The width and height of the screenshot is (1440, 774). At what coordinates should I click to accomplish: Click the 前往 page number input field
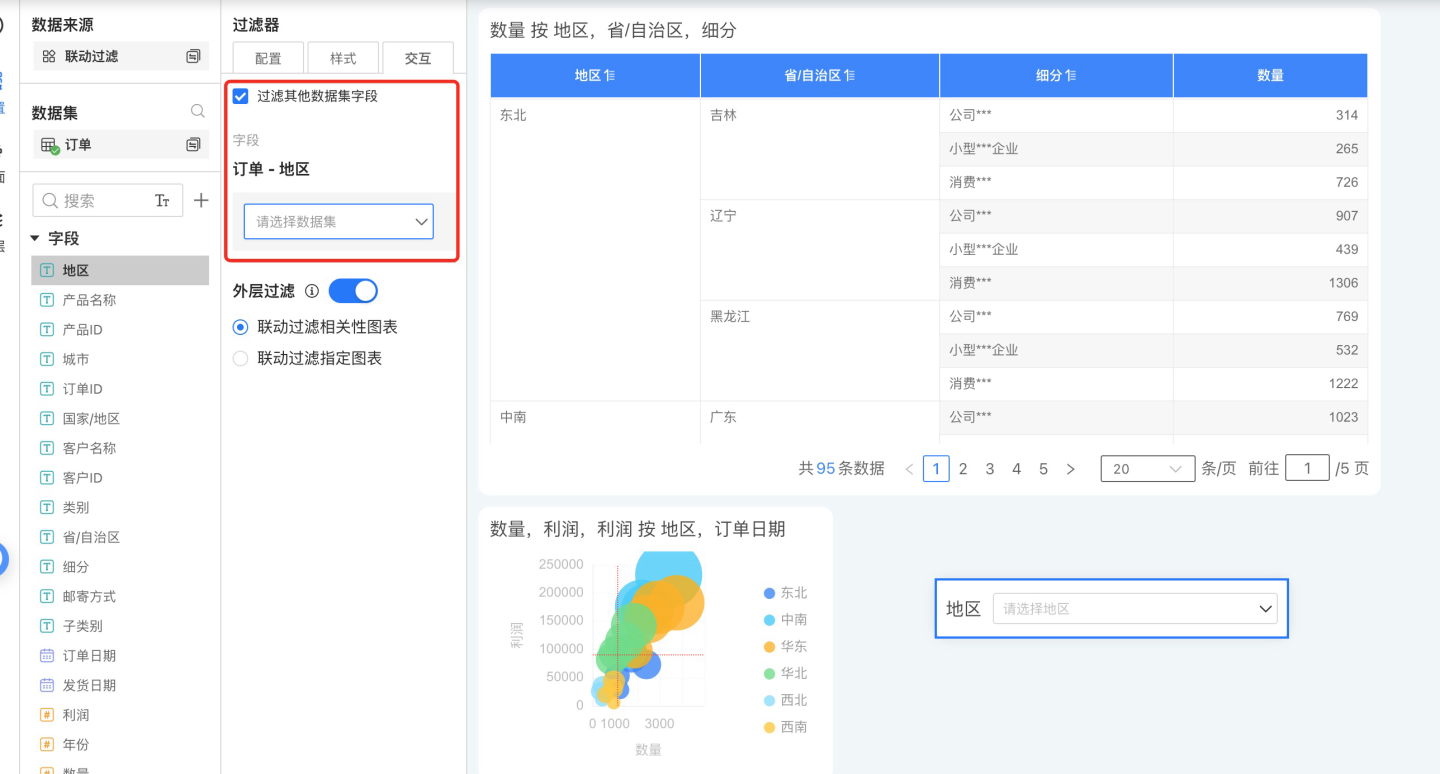point(1306,468)
